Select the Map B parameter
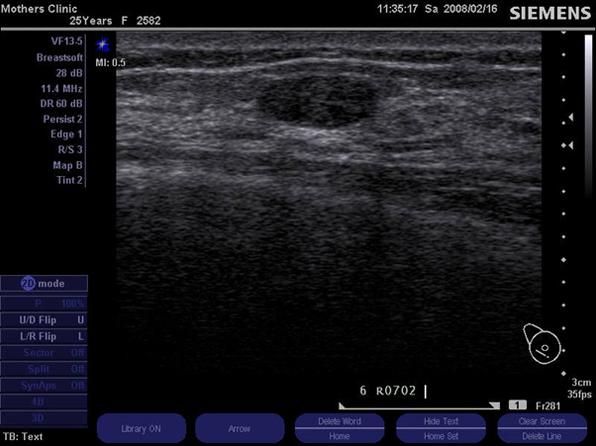596x446 pixels. coord(67,165)
